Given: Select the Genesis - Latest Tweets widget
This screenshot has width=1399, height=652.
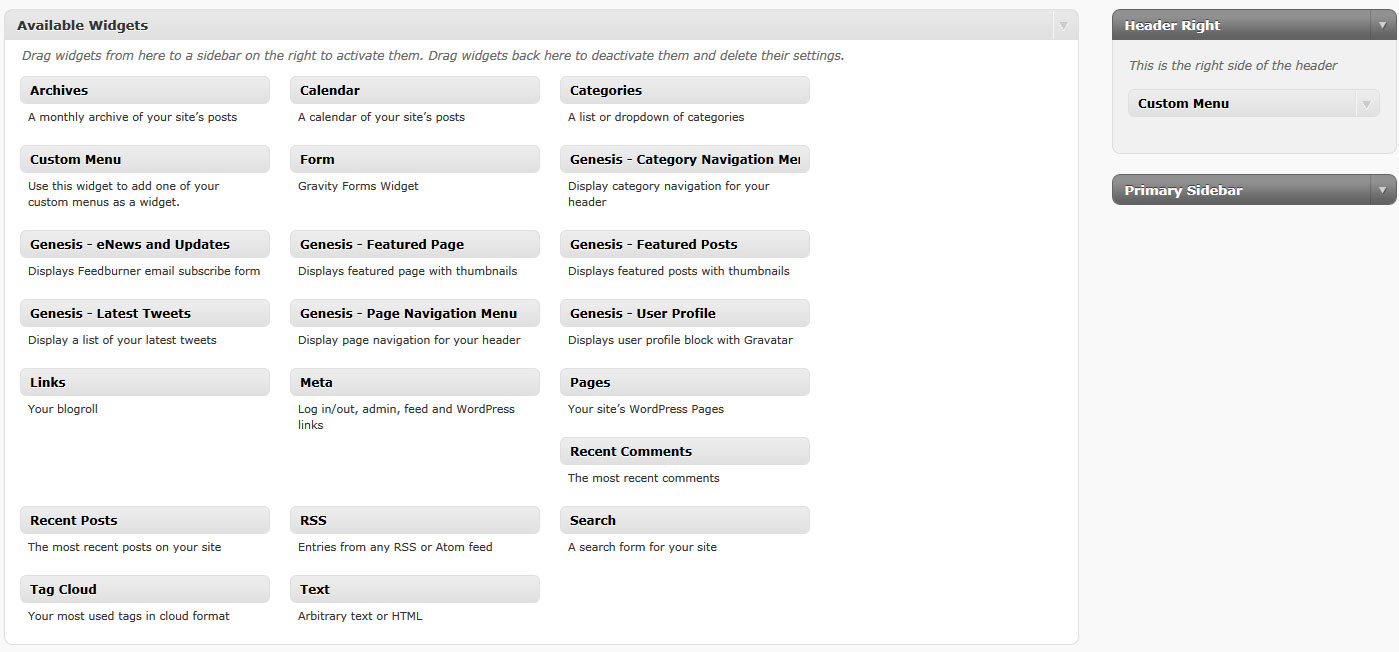Looking at the screenshot, I should (x=144, y=313).
